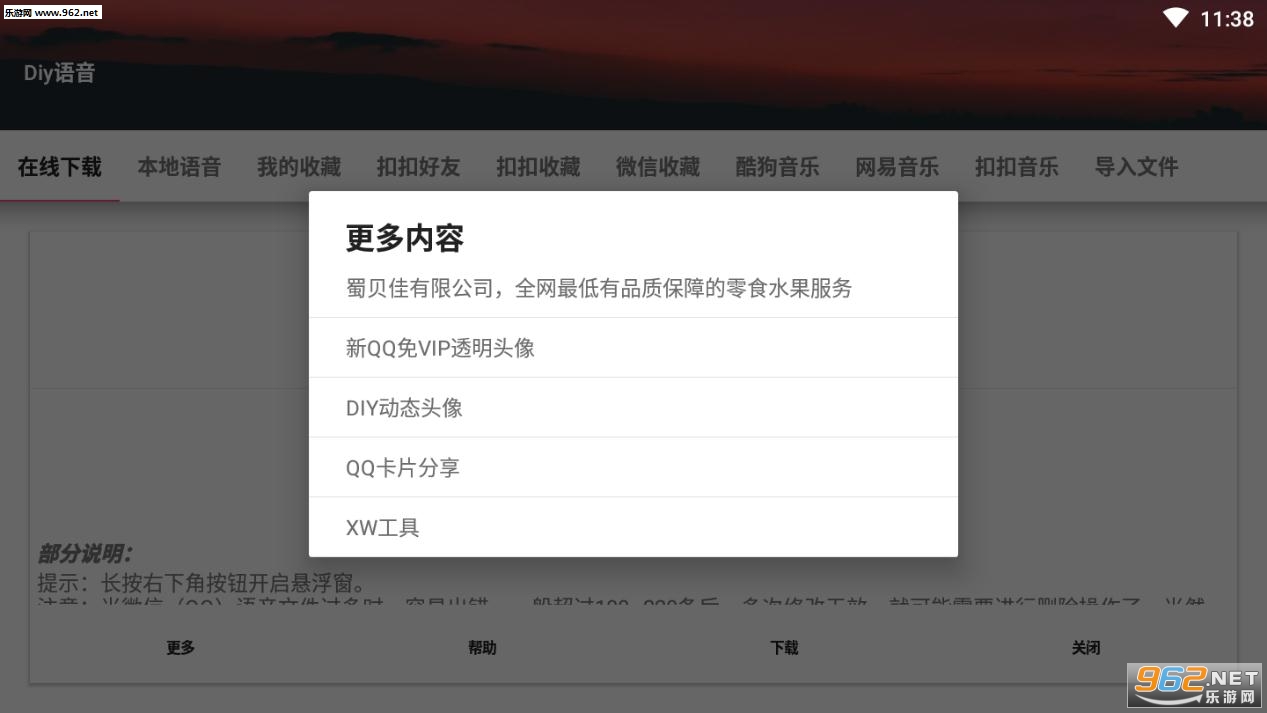Screen dimensions: 1267x713
Task: Switch to the 导入文件 tab
Action: [1136, 166]
